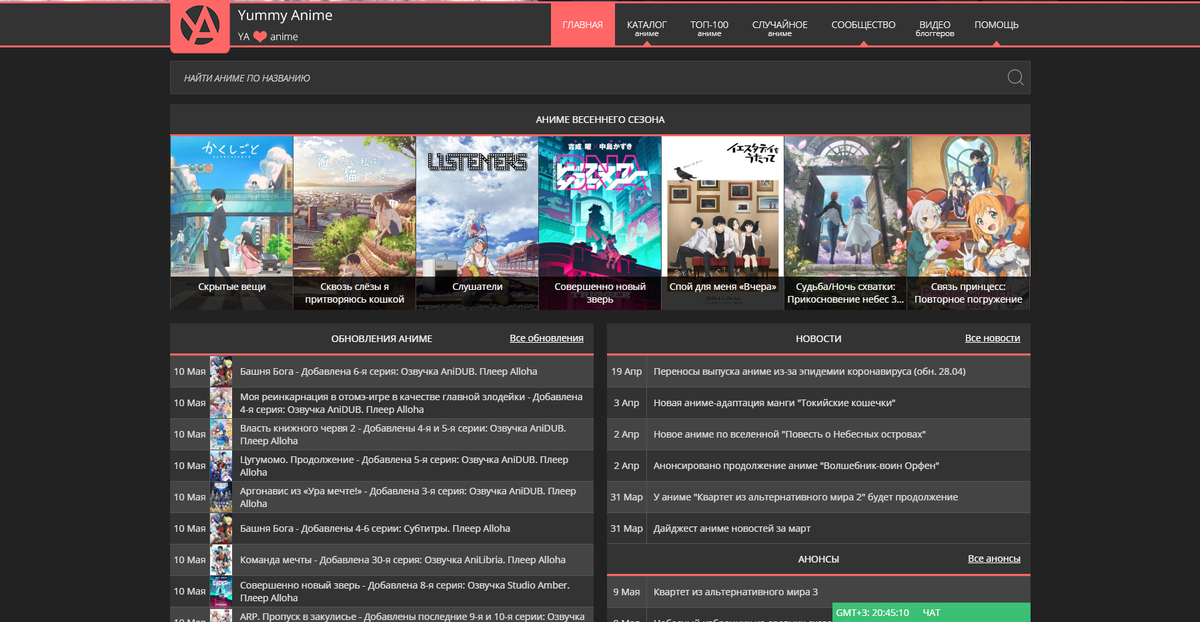Click thumbnail icon beside Власть книжного червя 2
The height and width of the screenshot is (622, 1200).
221,434
